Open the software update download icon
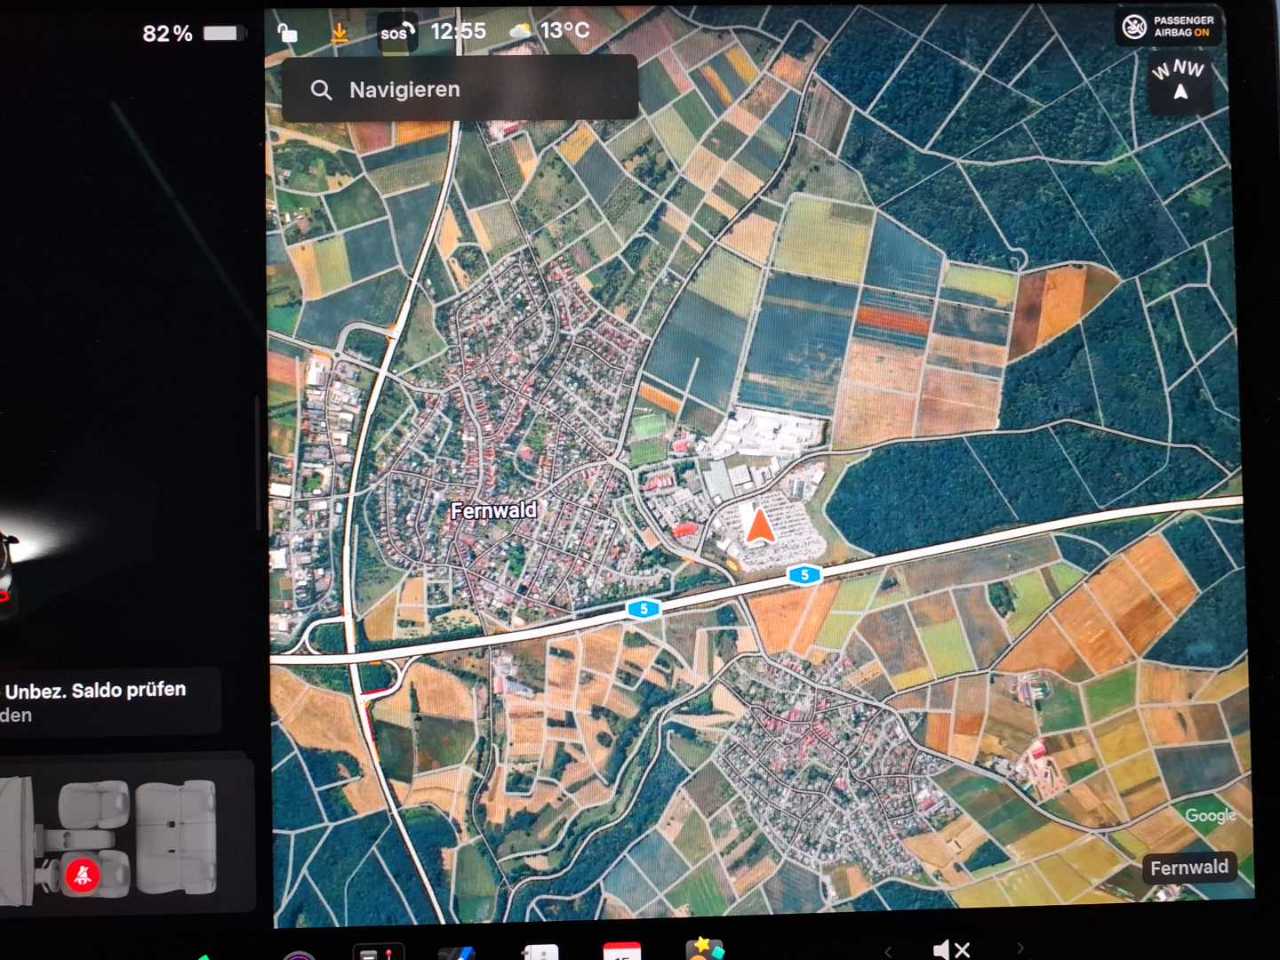 [x=339, y=33]
